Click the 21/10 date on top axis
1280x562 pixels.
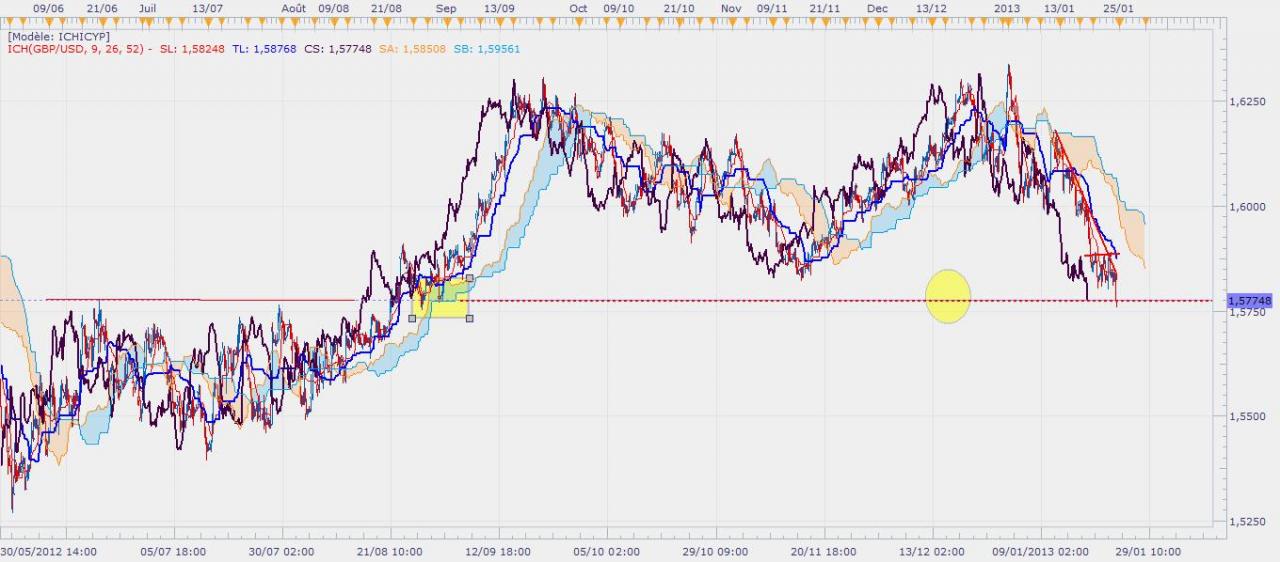679,7
